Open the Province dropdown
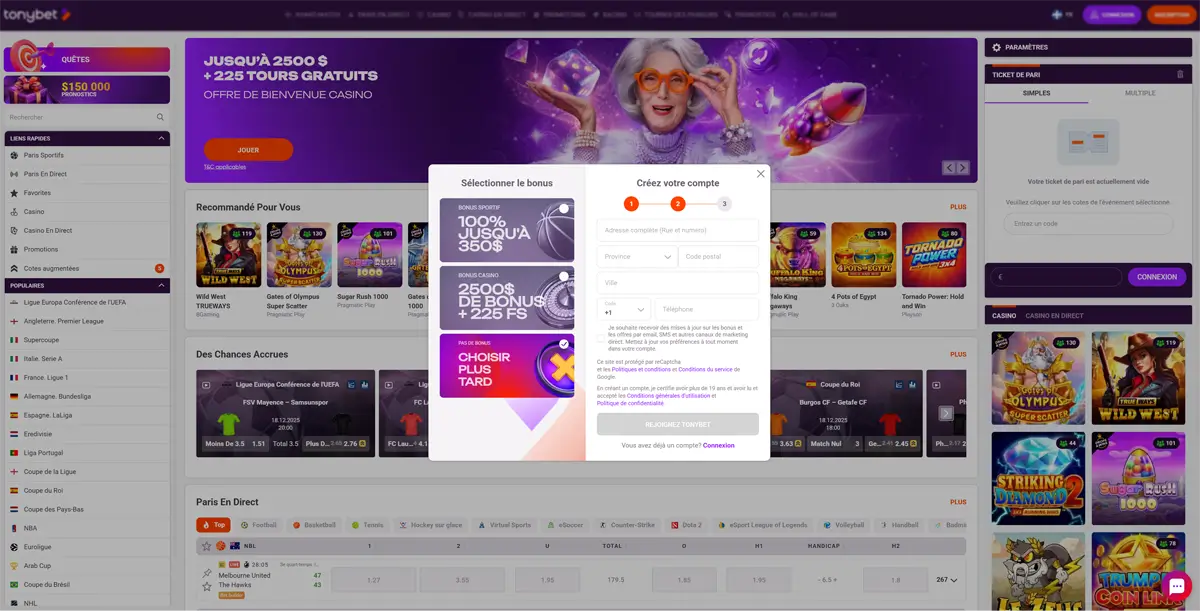 pyautogui.click(x=637, y=257)
